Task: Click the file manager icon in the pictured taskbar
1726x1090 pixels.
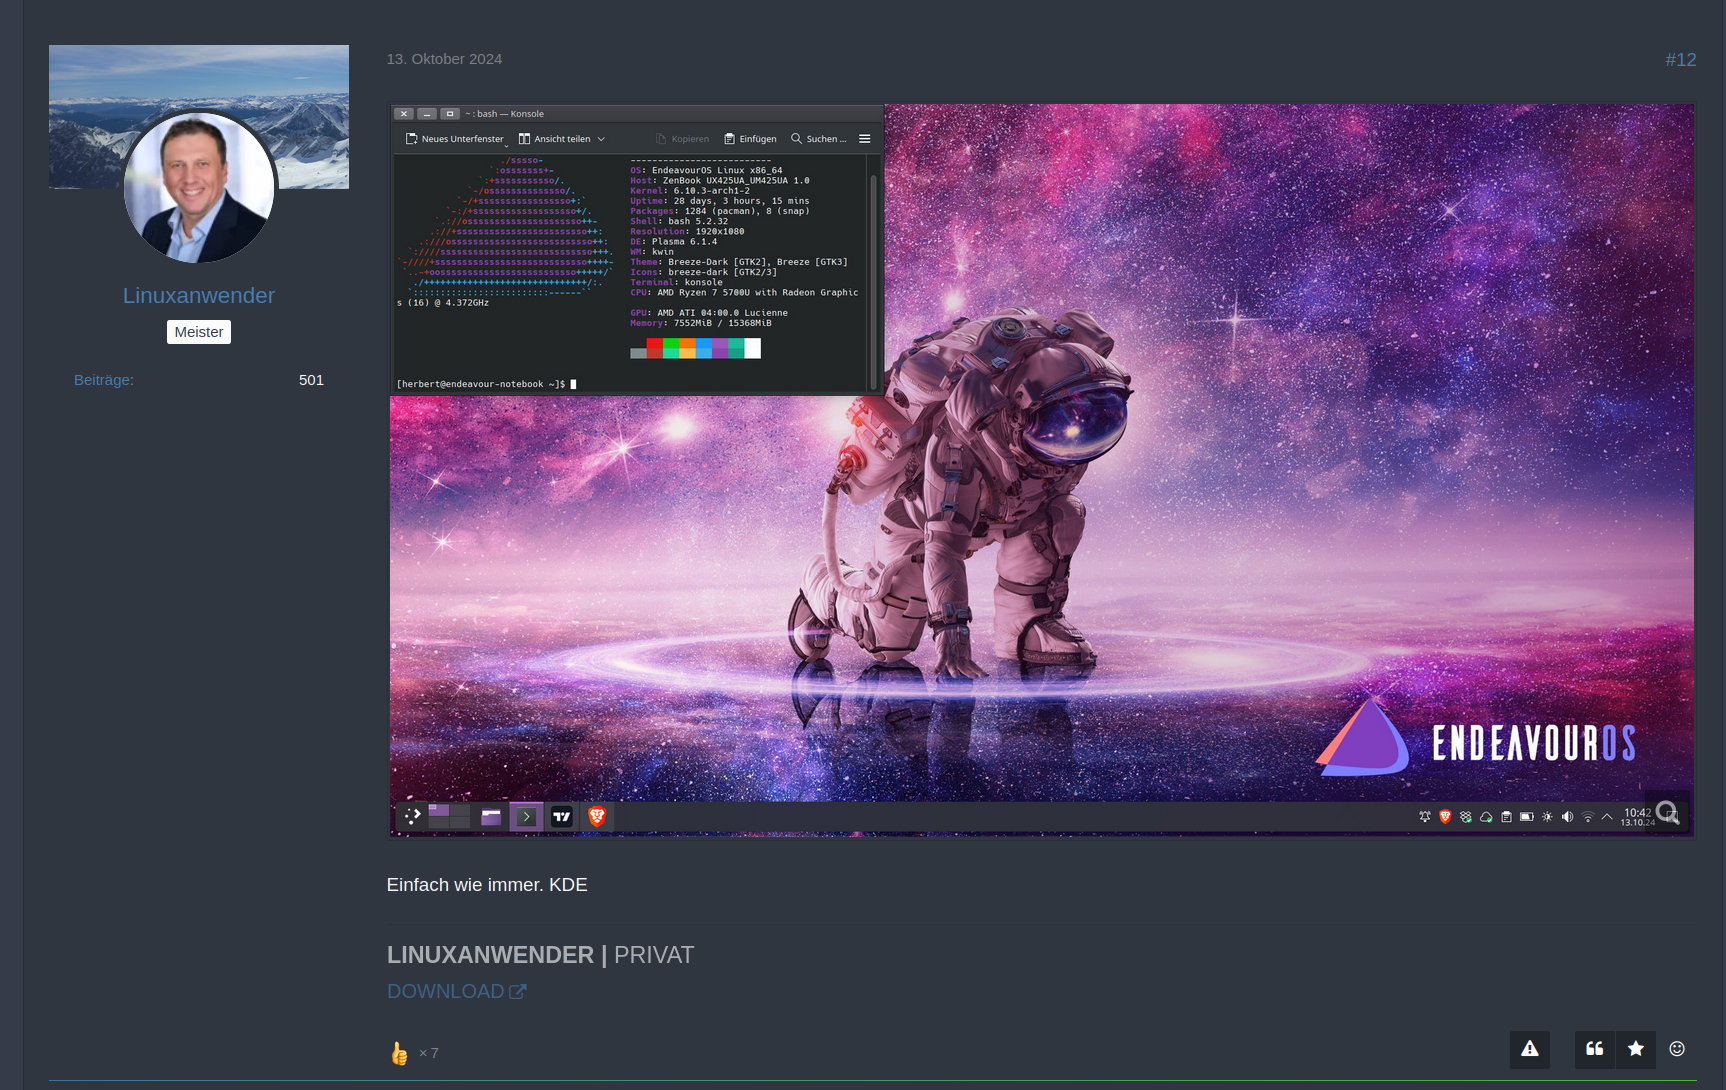Action: point(491,817)
